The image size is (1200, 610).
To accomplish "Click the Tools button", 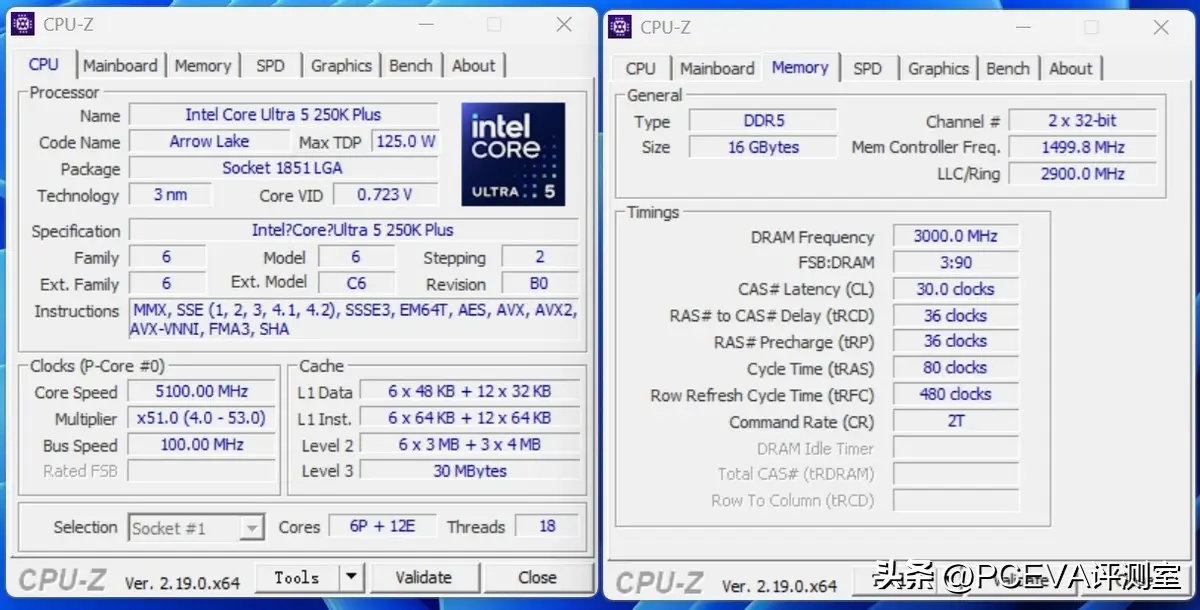I will pos(296,577).
